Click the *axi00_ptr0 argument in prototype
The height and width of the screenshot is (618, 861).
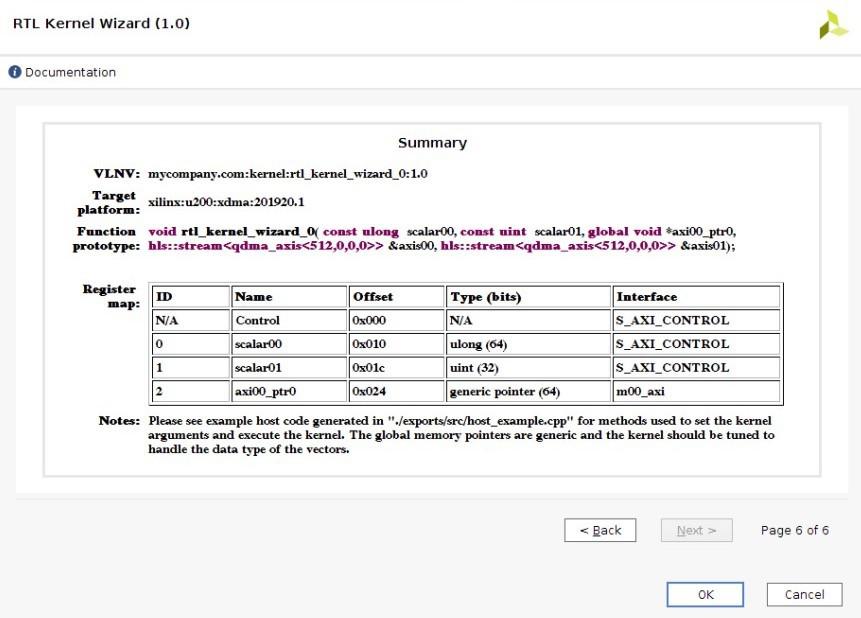click(700, 231)
